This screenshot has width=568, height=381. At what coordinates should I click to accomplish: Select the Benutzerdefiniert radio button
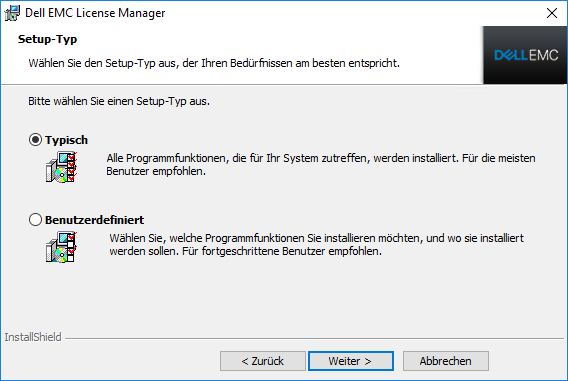pos(35,219)
